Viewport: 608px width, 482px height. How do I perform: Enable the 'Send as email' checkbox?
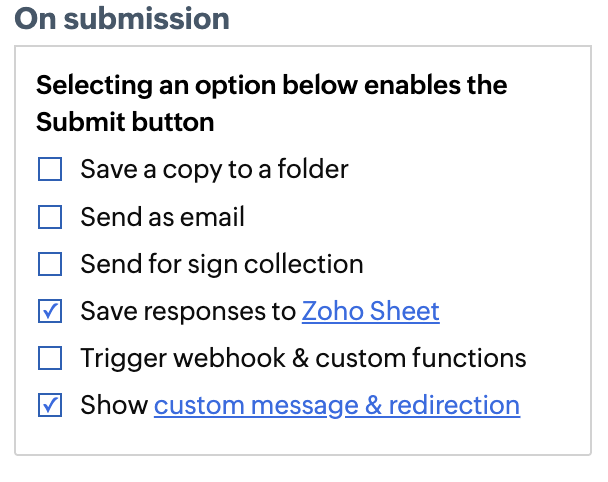coord(50,217)
